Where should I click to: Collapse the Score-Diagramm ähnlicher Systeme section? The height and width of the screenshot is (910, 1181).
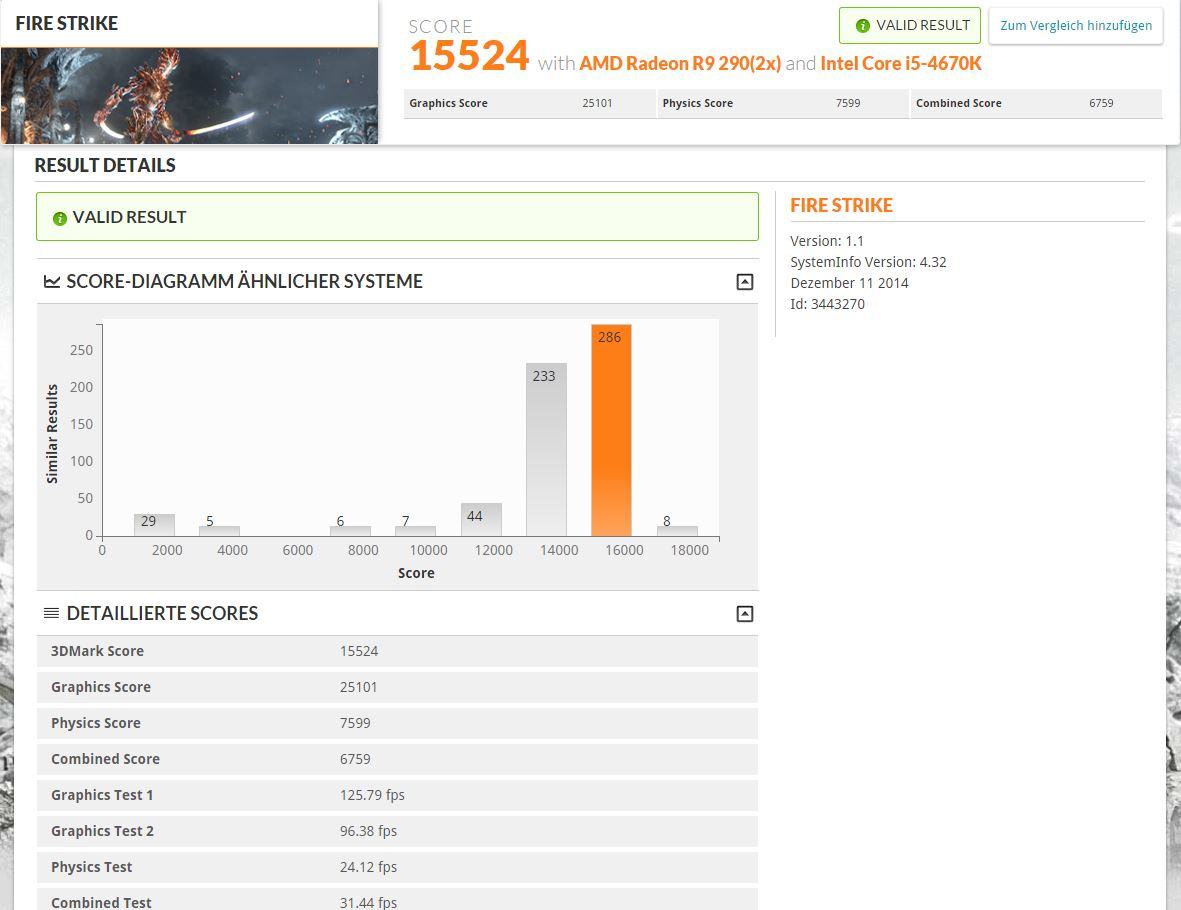click(744, 282)
